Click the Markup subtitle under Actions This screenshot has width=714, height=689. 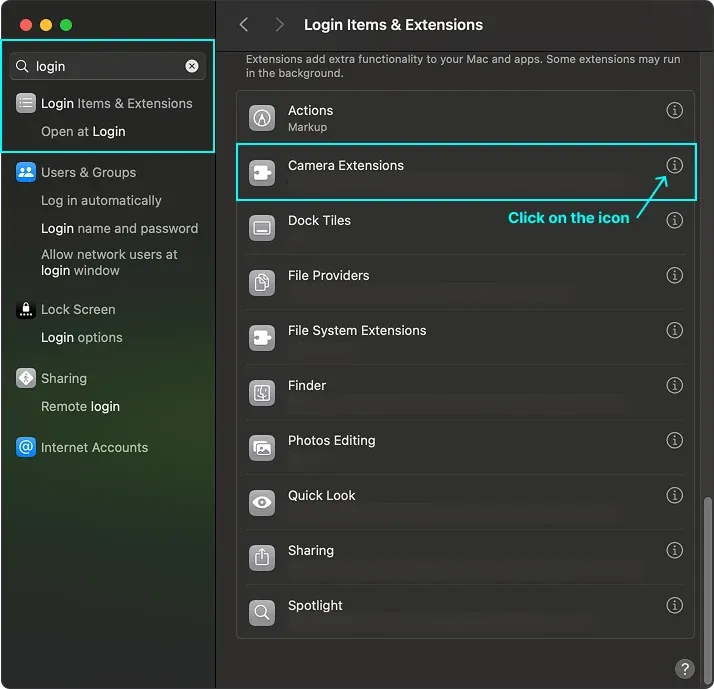tap(307, 127)
